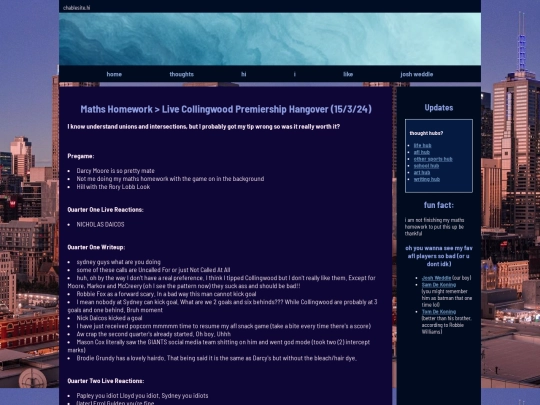
Task: Select the 'hi' navigation item
Action: (x=243, y=74)
